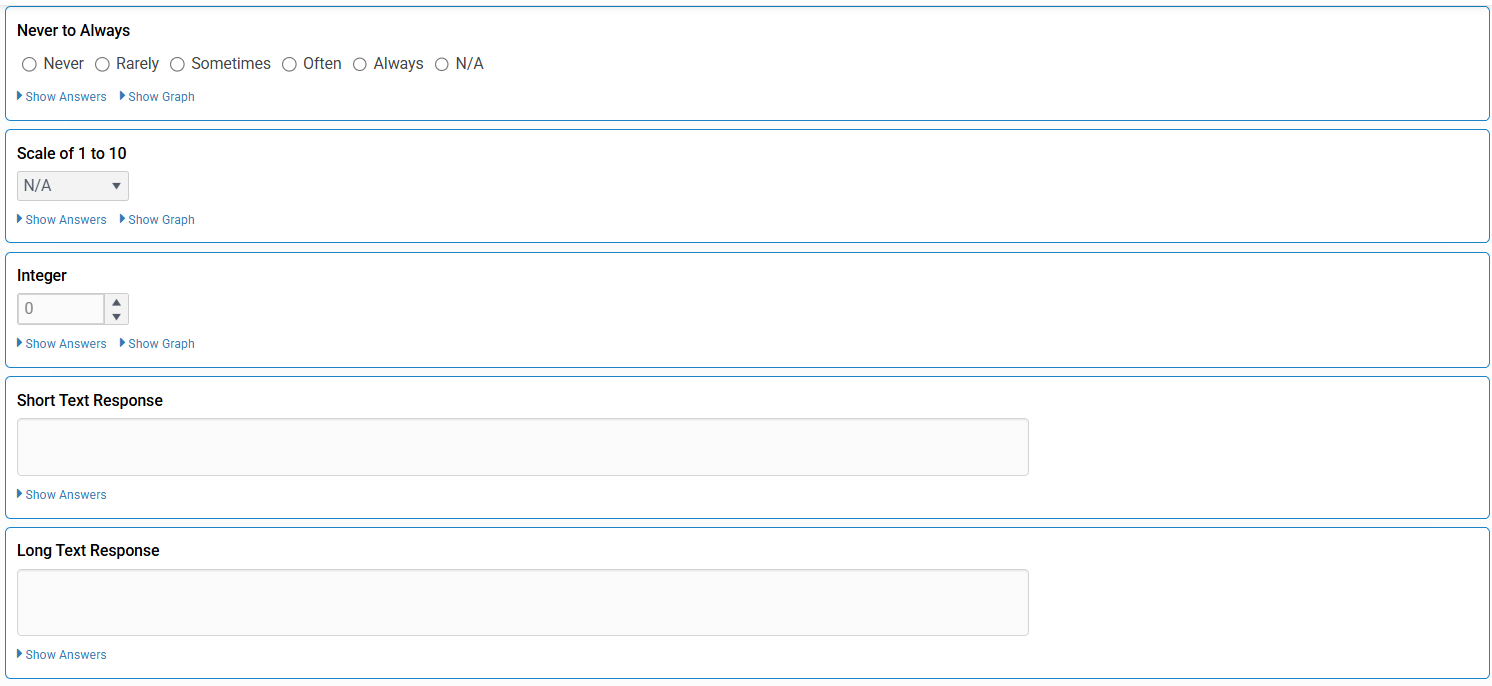The image size is (1492, 686).
Task: Click the Integer stepper down arrow
Action: point(116,315)
